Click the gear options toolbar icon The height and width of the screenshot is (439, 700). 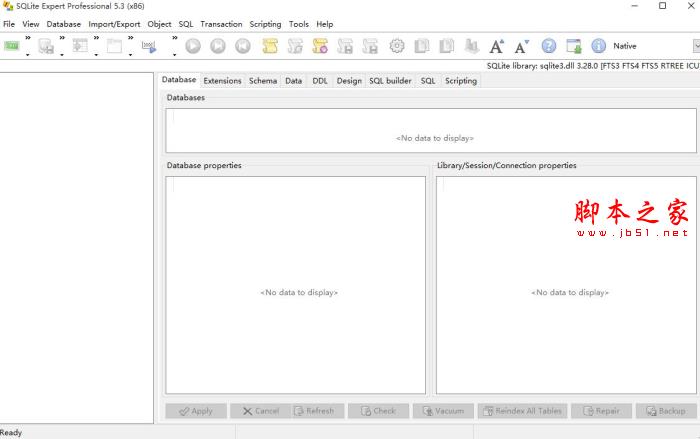point(396,46)
